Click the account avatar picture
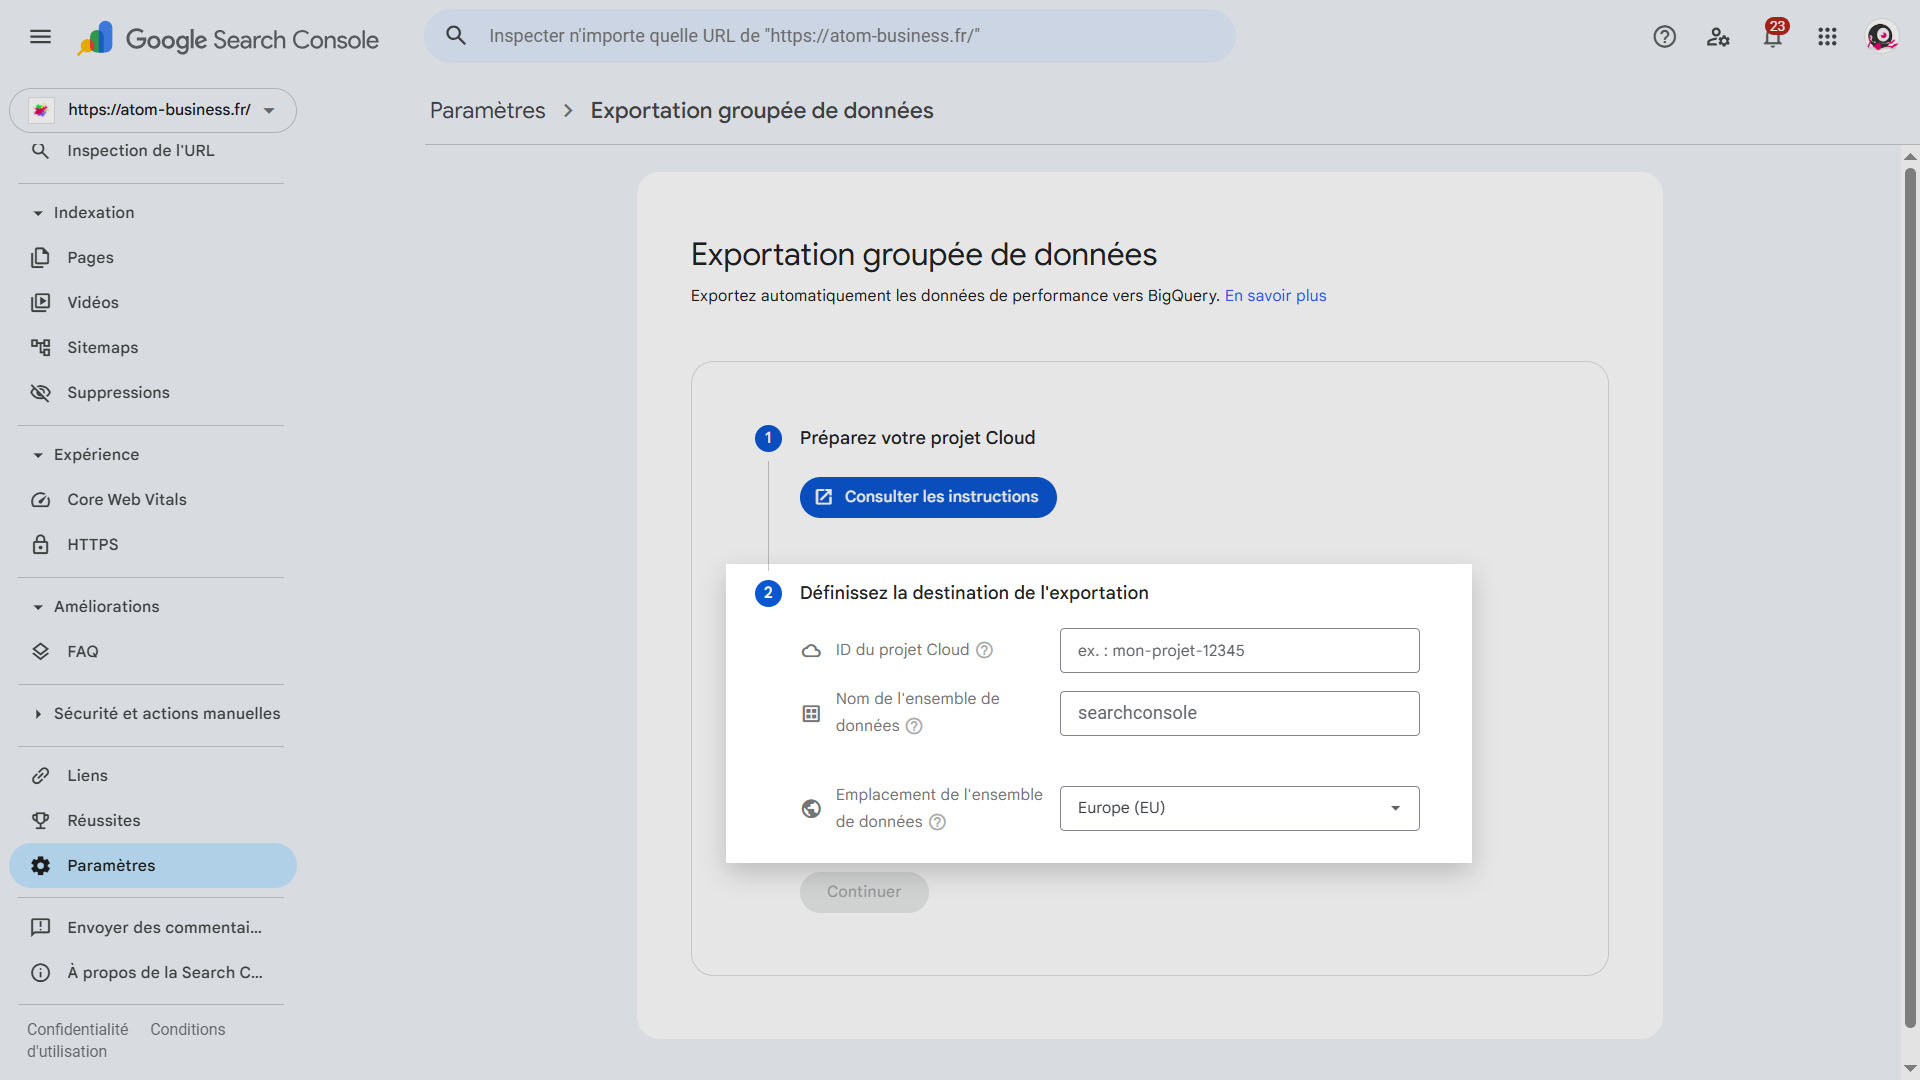 (x=1881, y=37)
